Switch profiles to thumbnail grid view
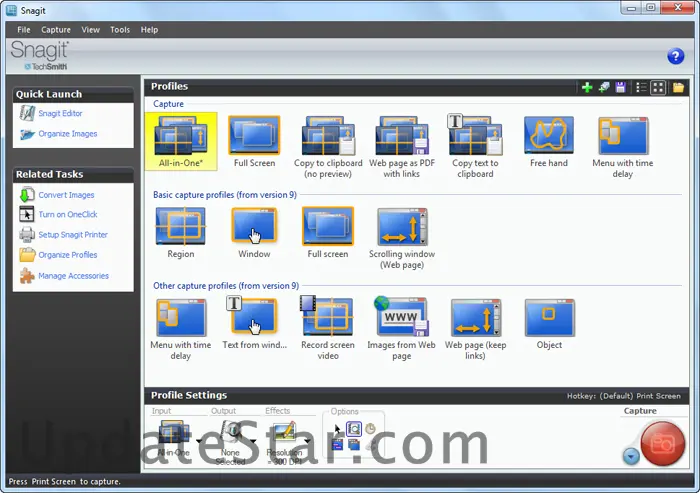Screen dimensions: 700x493 [658, 87]
